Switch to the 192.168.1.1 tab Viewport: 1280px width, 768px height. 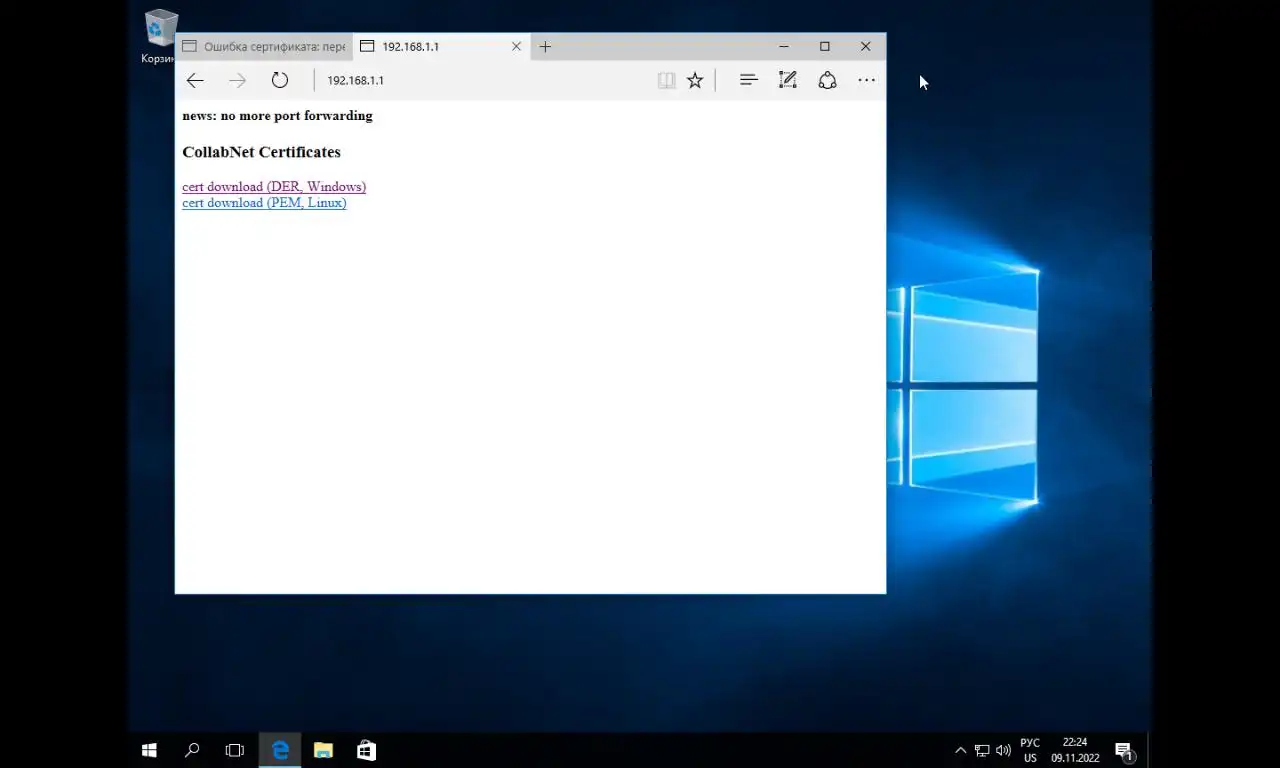(440, 46)
